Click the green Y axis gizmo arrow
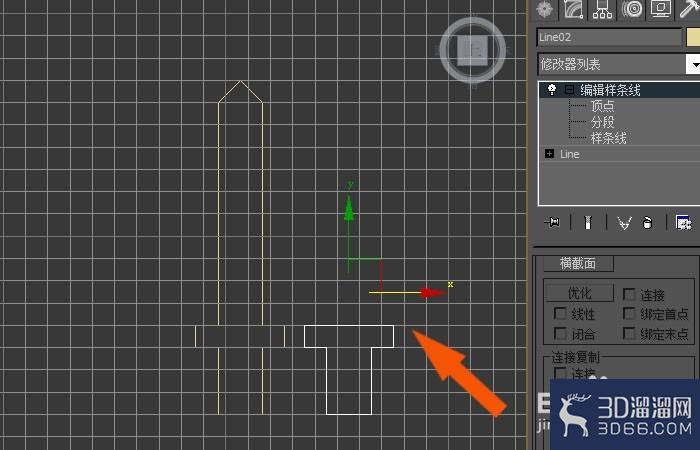 349,210
